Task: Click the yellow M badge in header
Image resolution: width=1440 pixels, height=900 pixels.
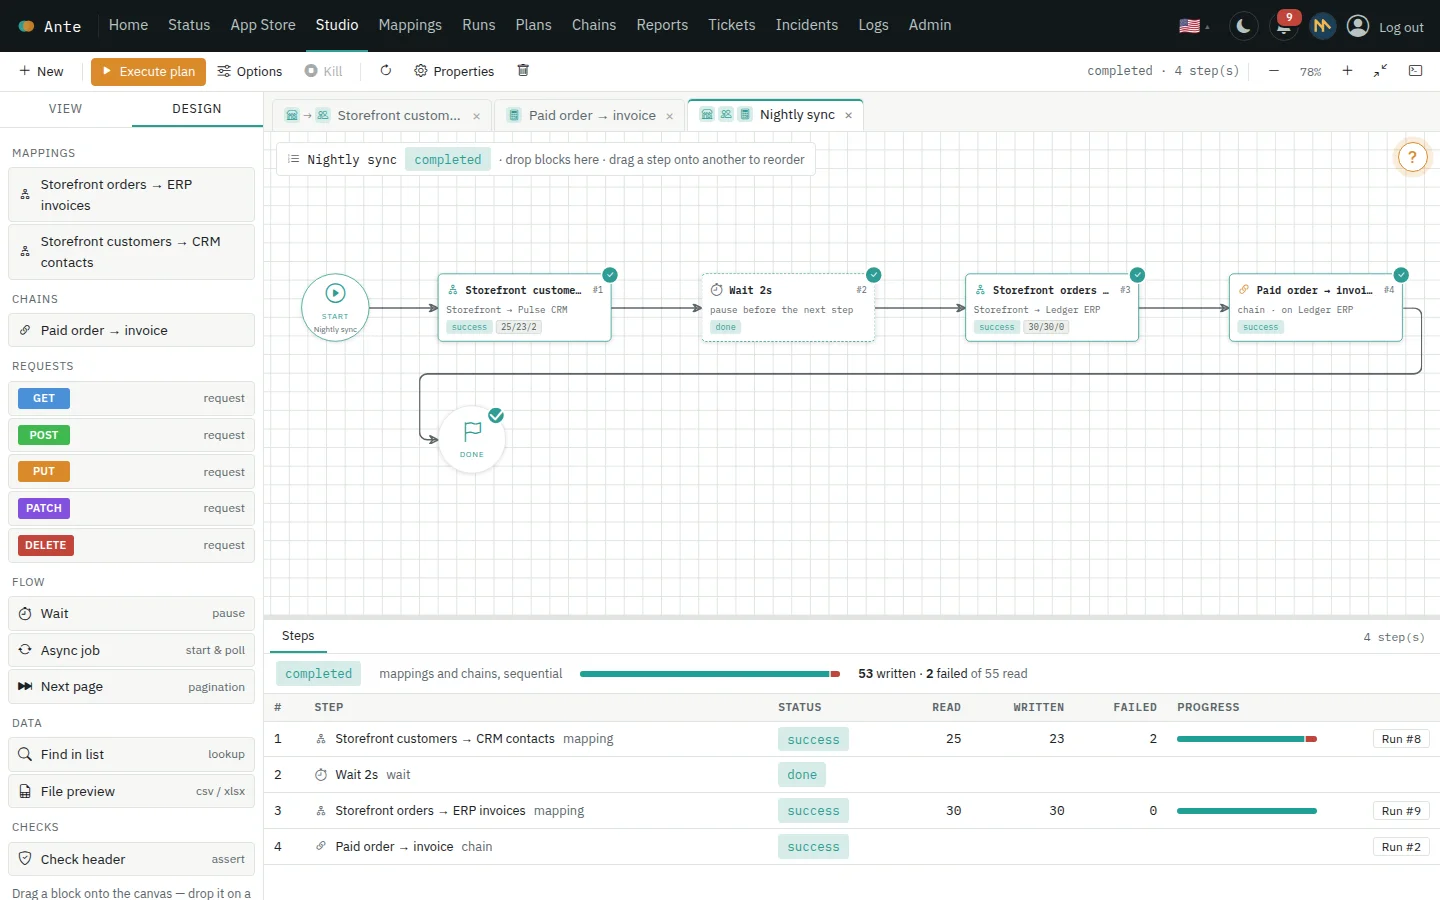Action: (1322, 27)
